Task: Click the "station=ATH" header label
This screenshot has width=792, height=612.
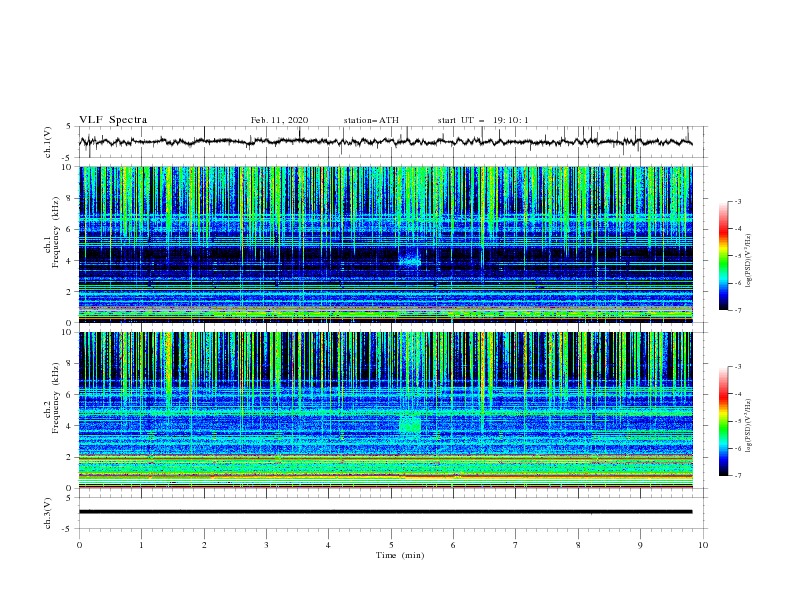Action: pos(371,120)
